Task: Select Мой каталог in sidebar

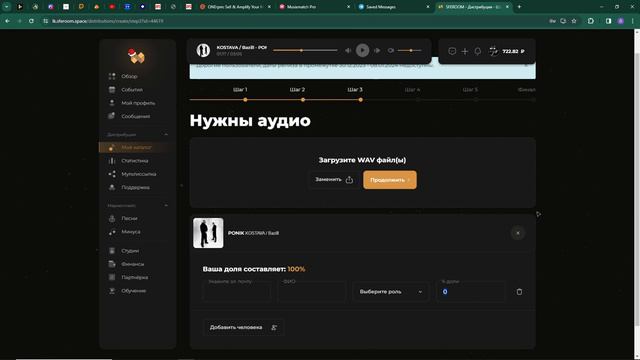Action: pos(137,147)
